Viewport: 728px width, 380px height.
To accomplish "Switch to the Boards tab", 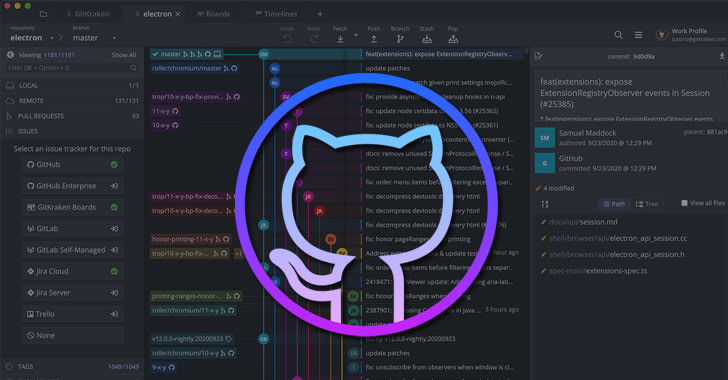I will pyautogui.click(x=214, y=14).
